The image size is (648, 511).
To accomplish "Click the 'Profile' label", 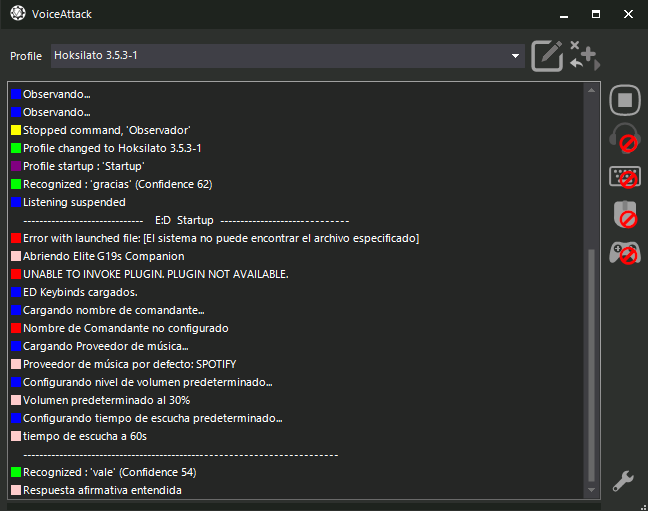I will (x=26, y=56).
